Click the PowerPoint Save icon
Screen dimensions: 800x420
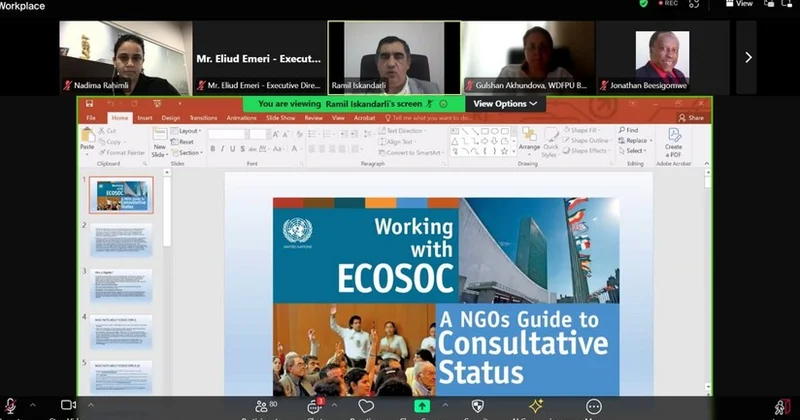pos(89,104)
